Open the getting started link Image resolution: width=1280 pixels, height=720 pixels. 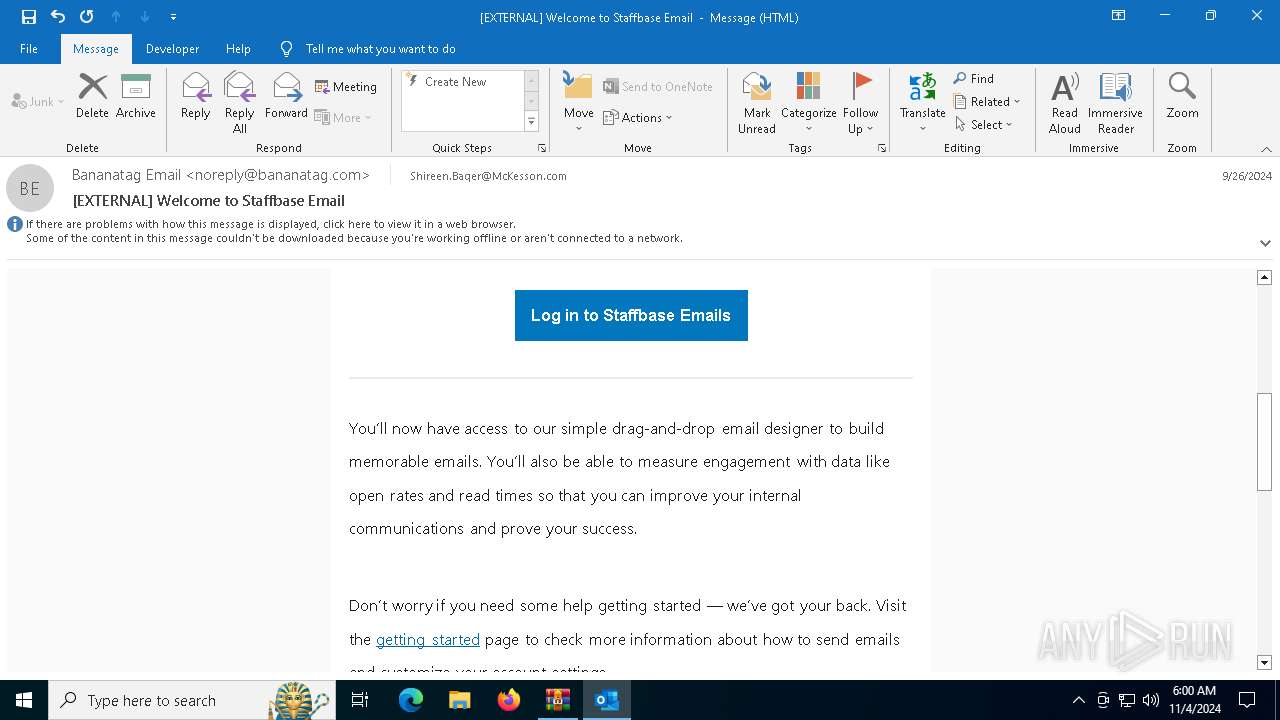428,639
